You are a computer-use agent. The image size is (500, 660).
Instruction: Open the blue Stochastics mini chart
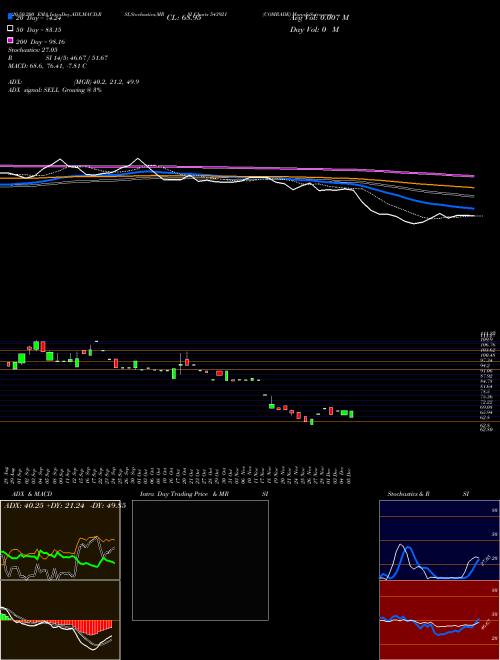pos(439,540)
